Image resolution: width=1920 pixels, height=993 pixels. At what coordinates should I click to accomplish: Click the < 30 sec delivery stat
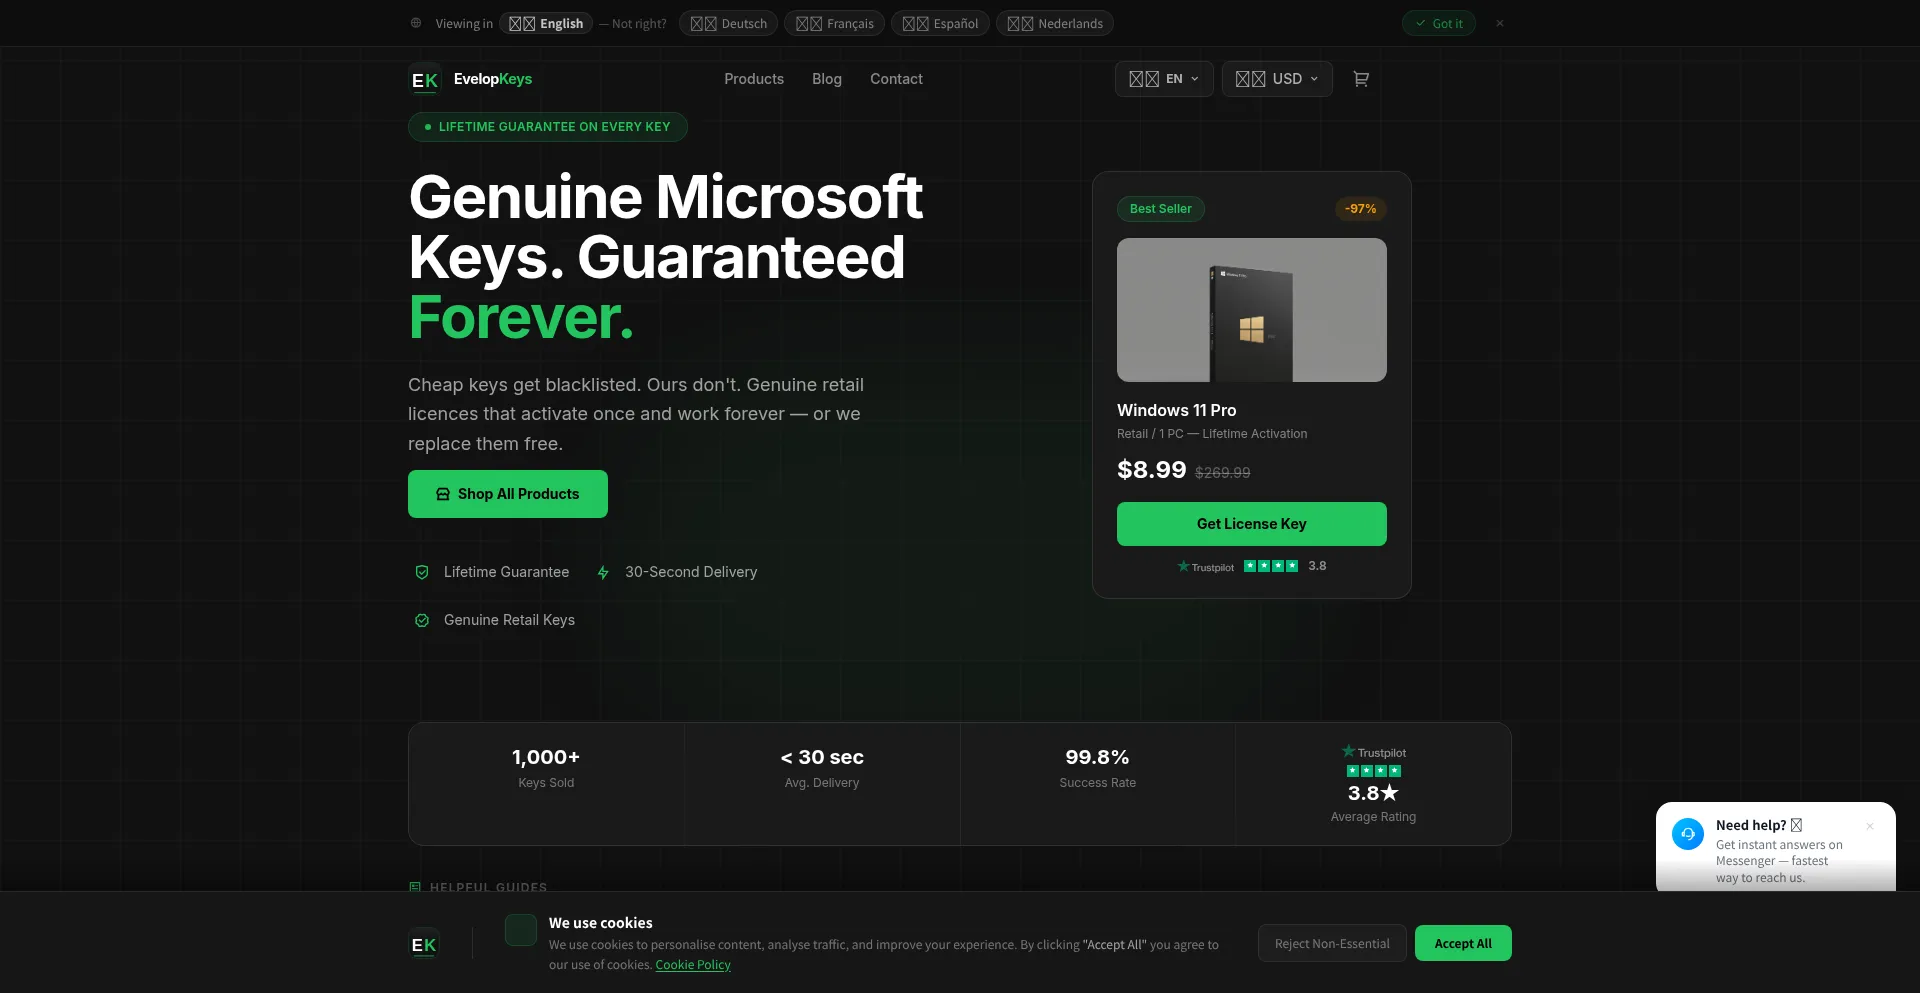click(x=822, y=768)
